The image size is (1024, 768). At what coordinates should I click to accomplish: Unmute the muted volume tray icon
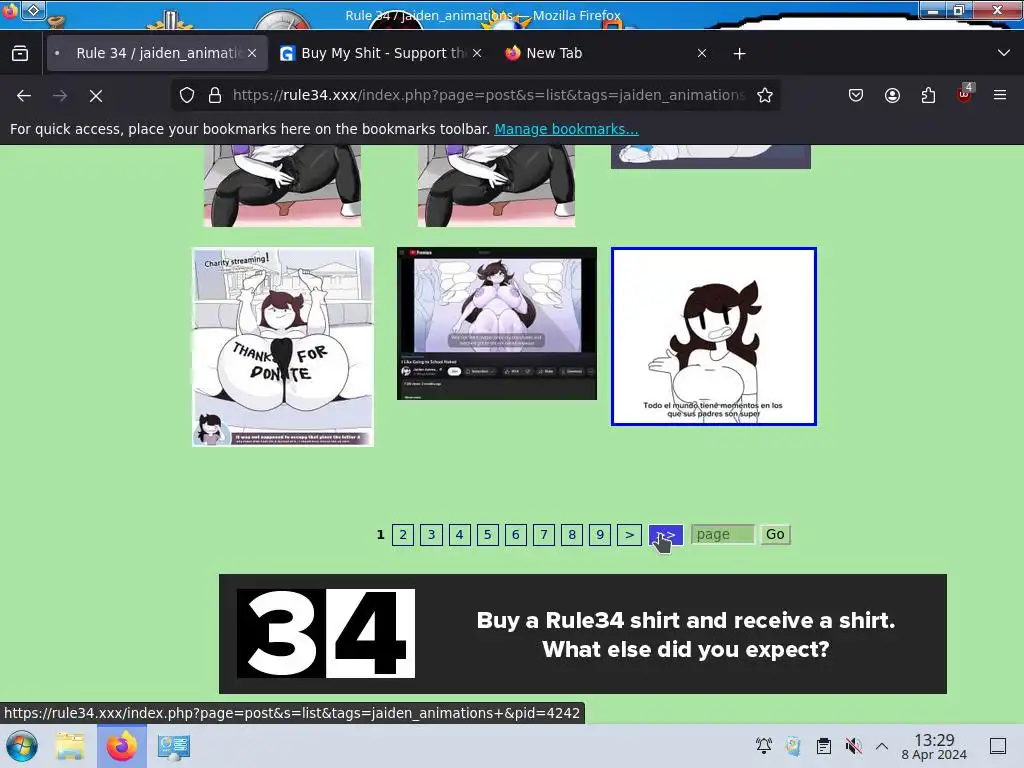tap(853, 746)
